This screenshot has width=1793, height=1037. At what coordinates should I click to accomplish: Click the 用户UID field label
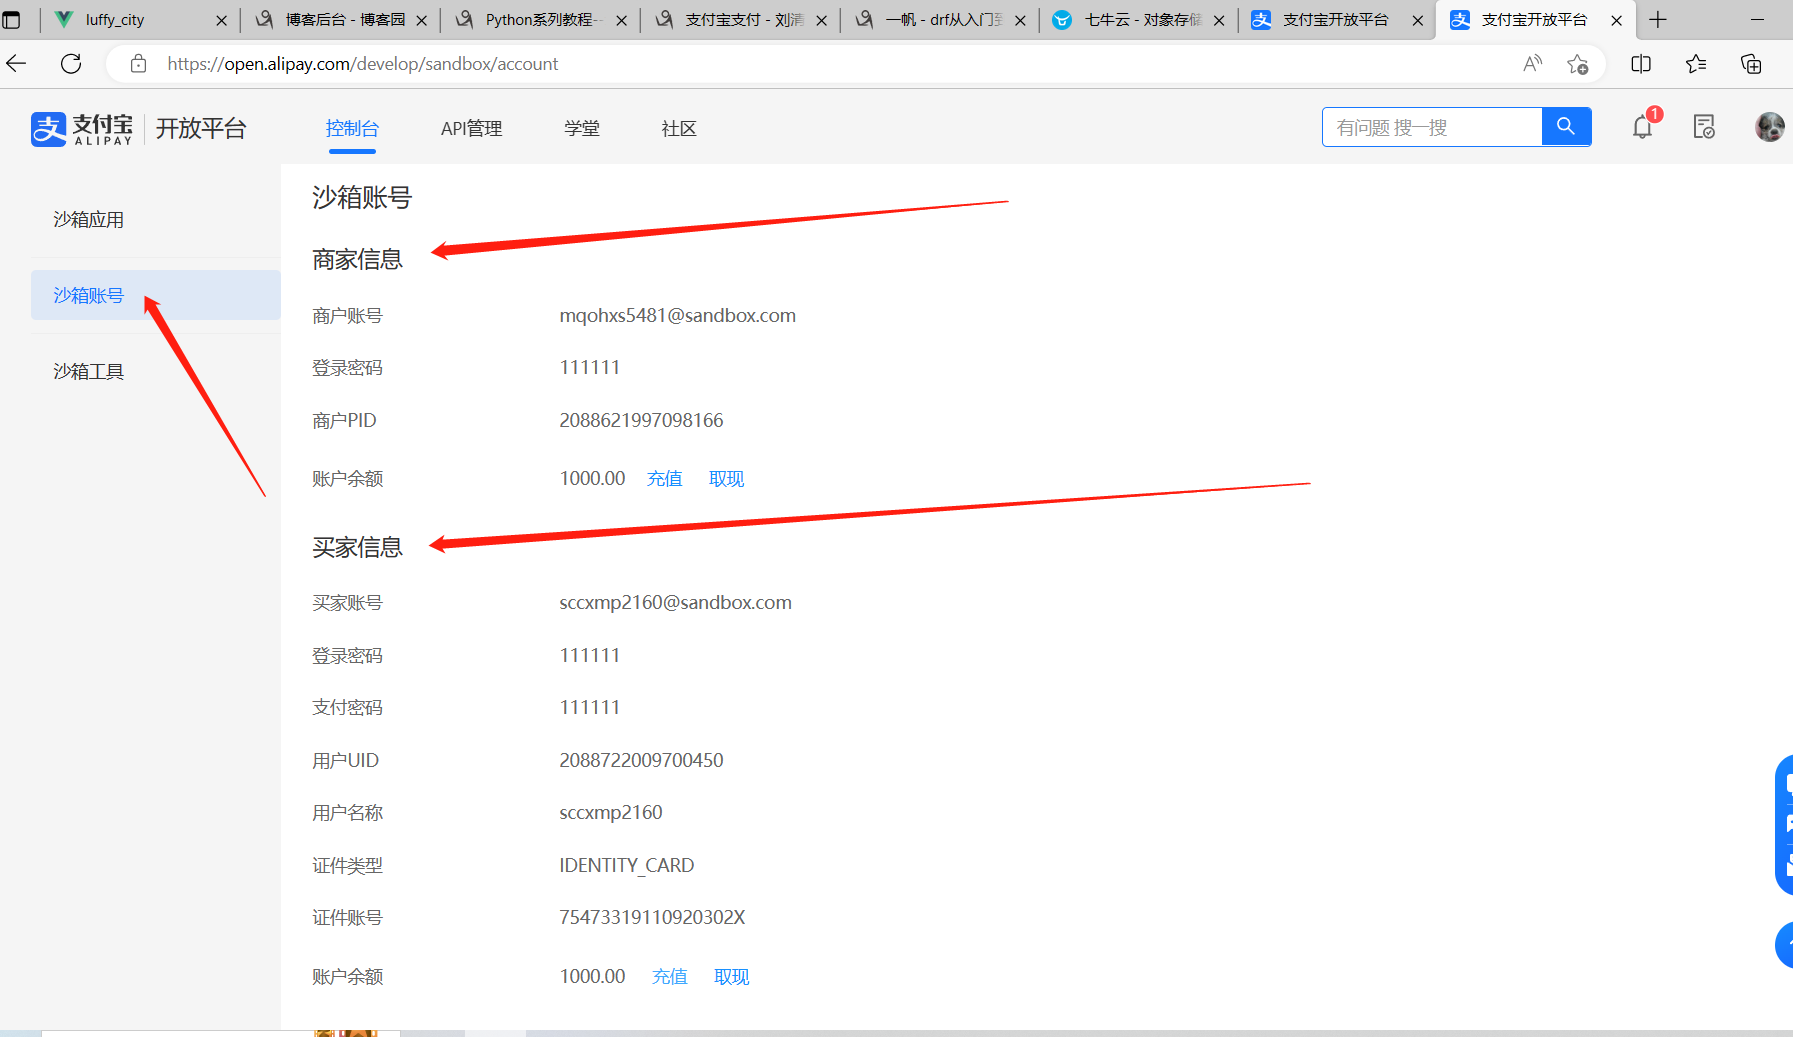(345, 761)
